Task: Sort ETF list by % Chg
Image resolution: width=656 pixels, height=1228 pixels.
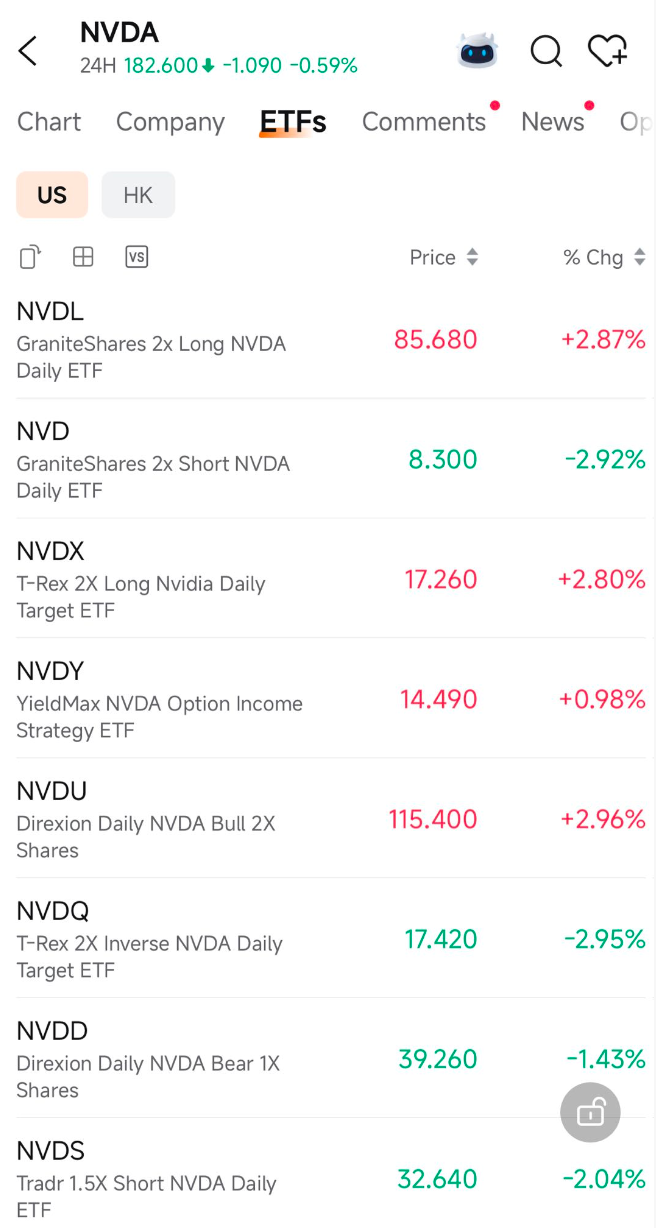Action: pos(604,258)
